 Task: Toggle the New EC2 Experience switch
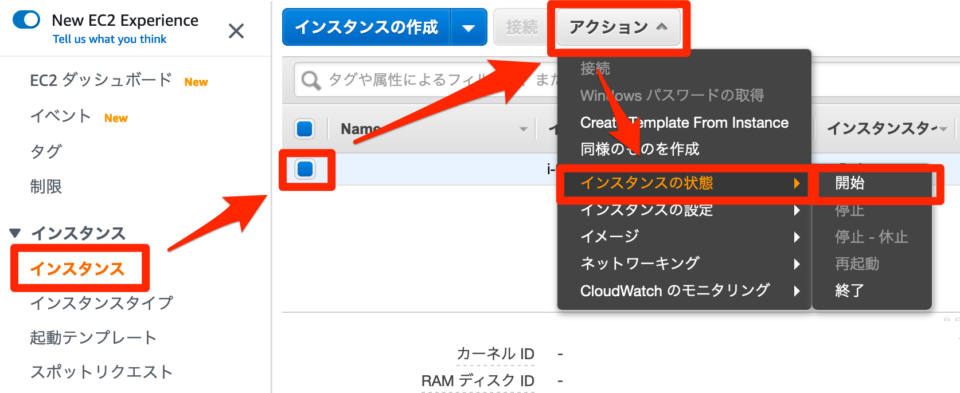26,20
